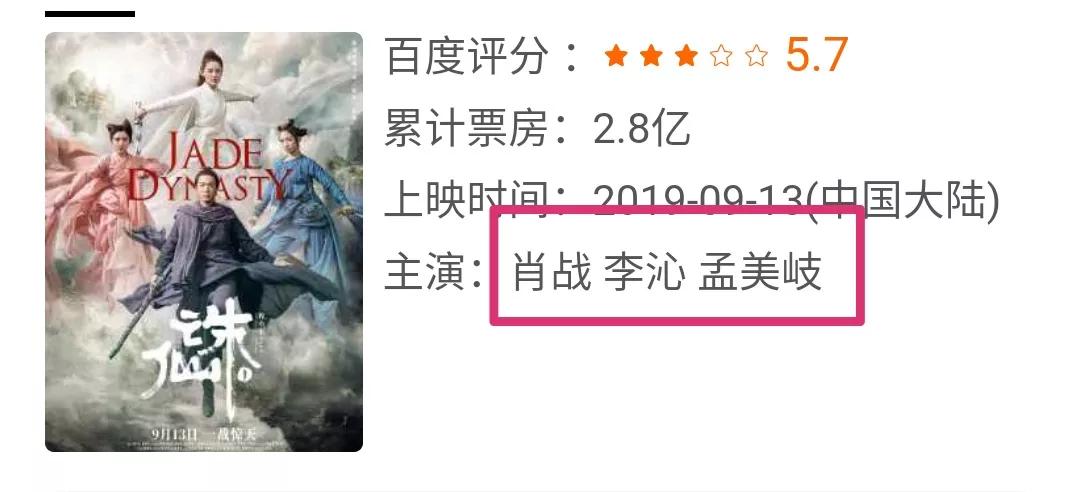
Task: Click the 5.7 rating score
Action: (817, 55)
